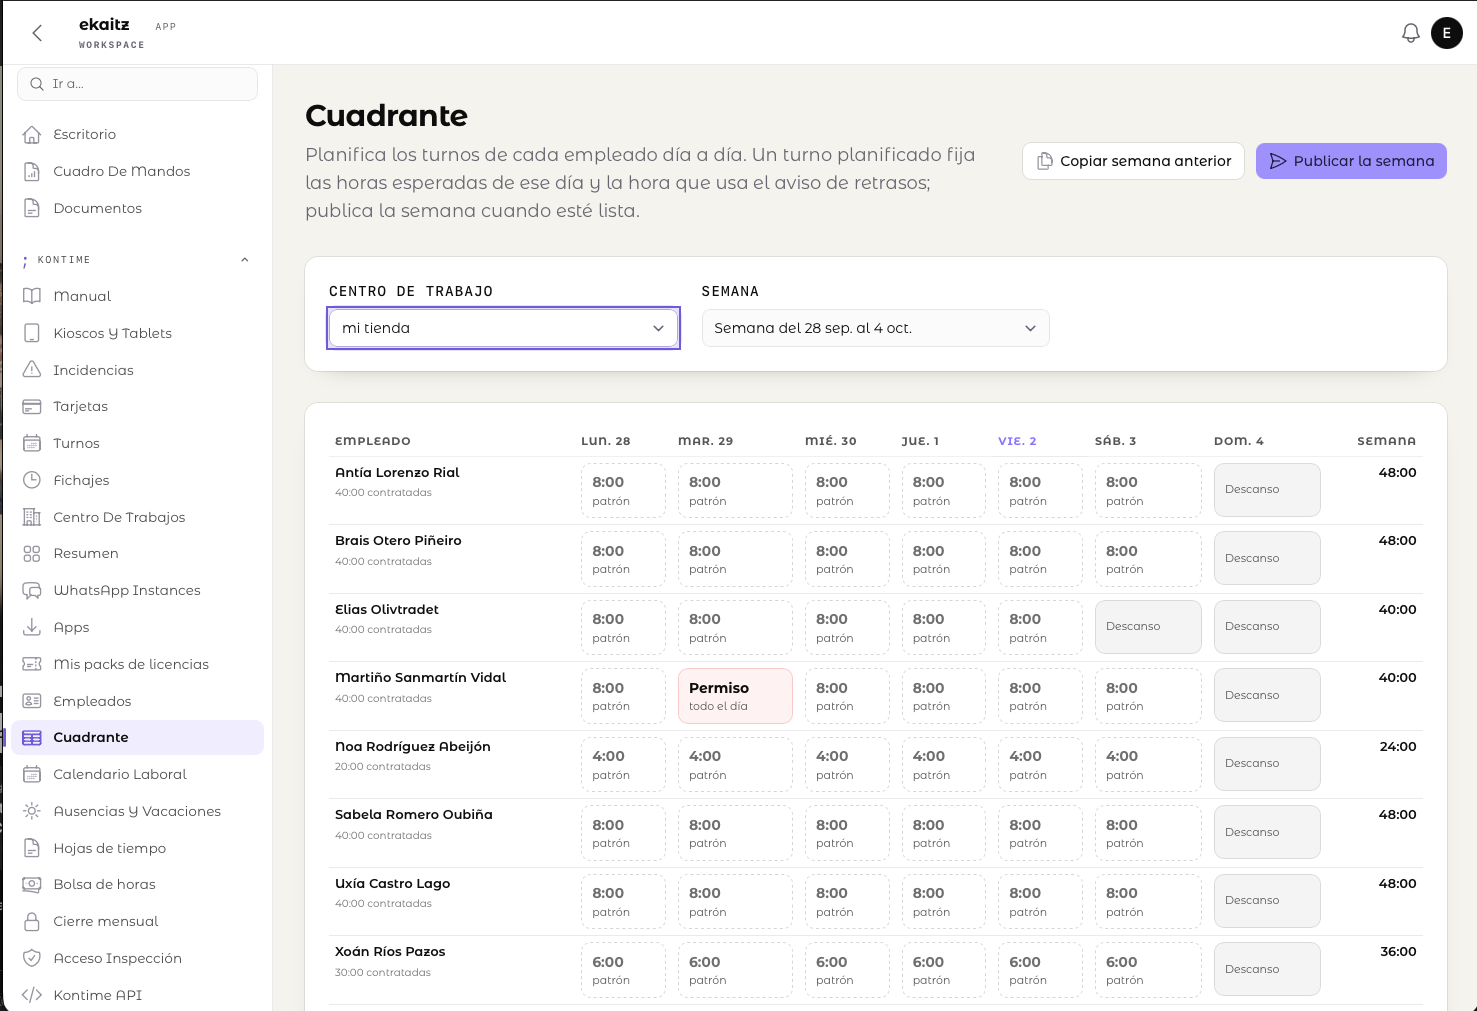
Task: Open the user avatar E menu
Action: pos(1446,33)
